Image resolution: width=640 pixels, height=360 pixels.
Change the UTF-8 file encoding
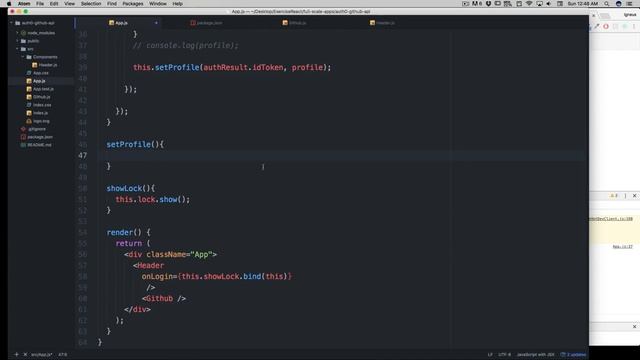coord(504,355)
